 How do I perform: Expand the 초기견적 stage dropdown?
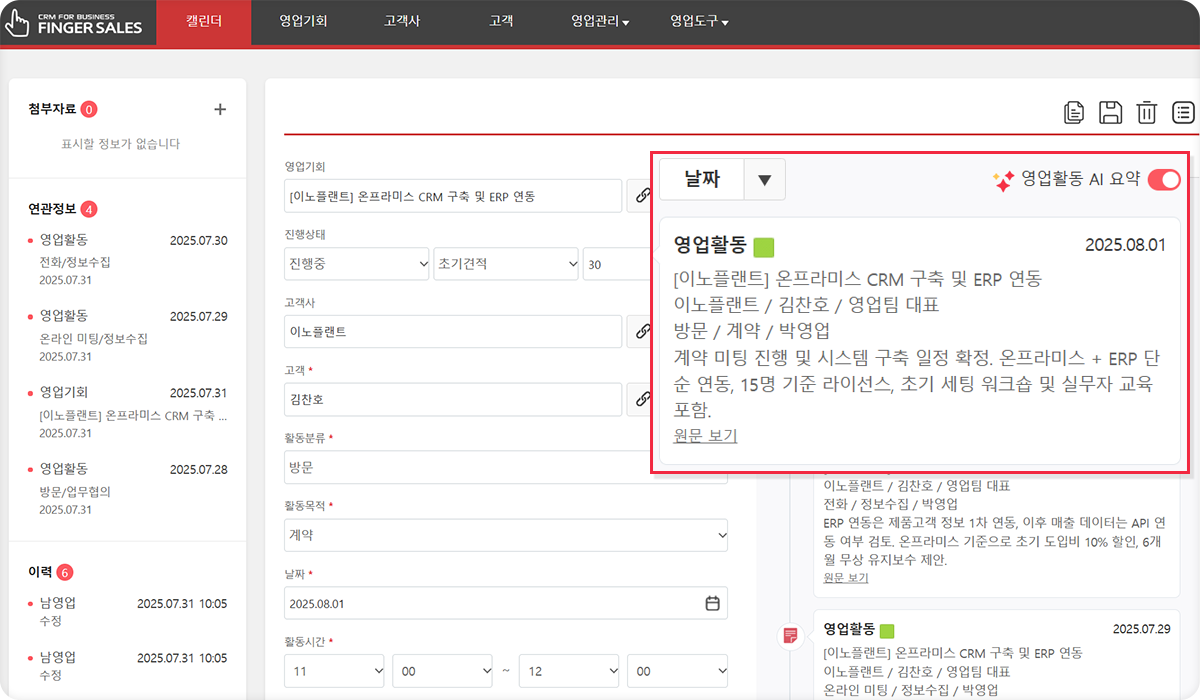(506, 264)
